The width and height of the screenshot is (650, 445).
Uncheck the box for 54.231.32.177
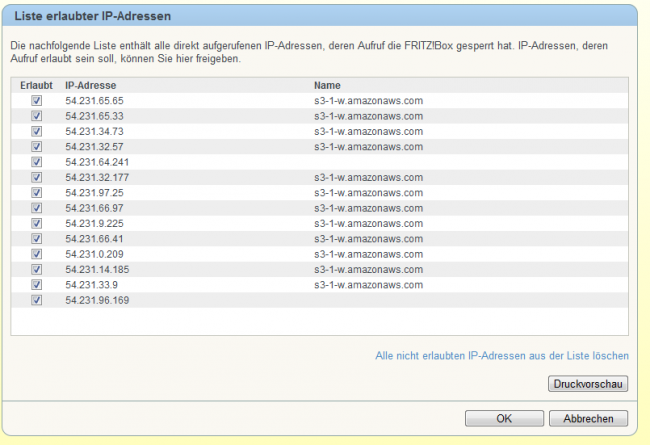click(x=36, y=177)
